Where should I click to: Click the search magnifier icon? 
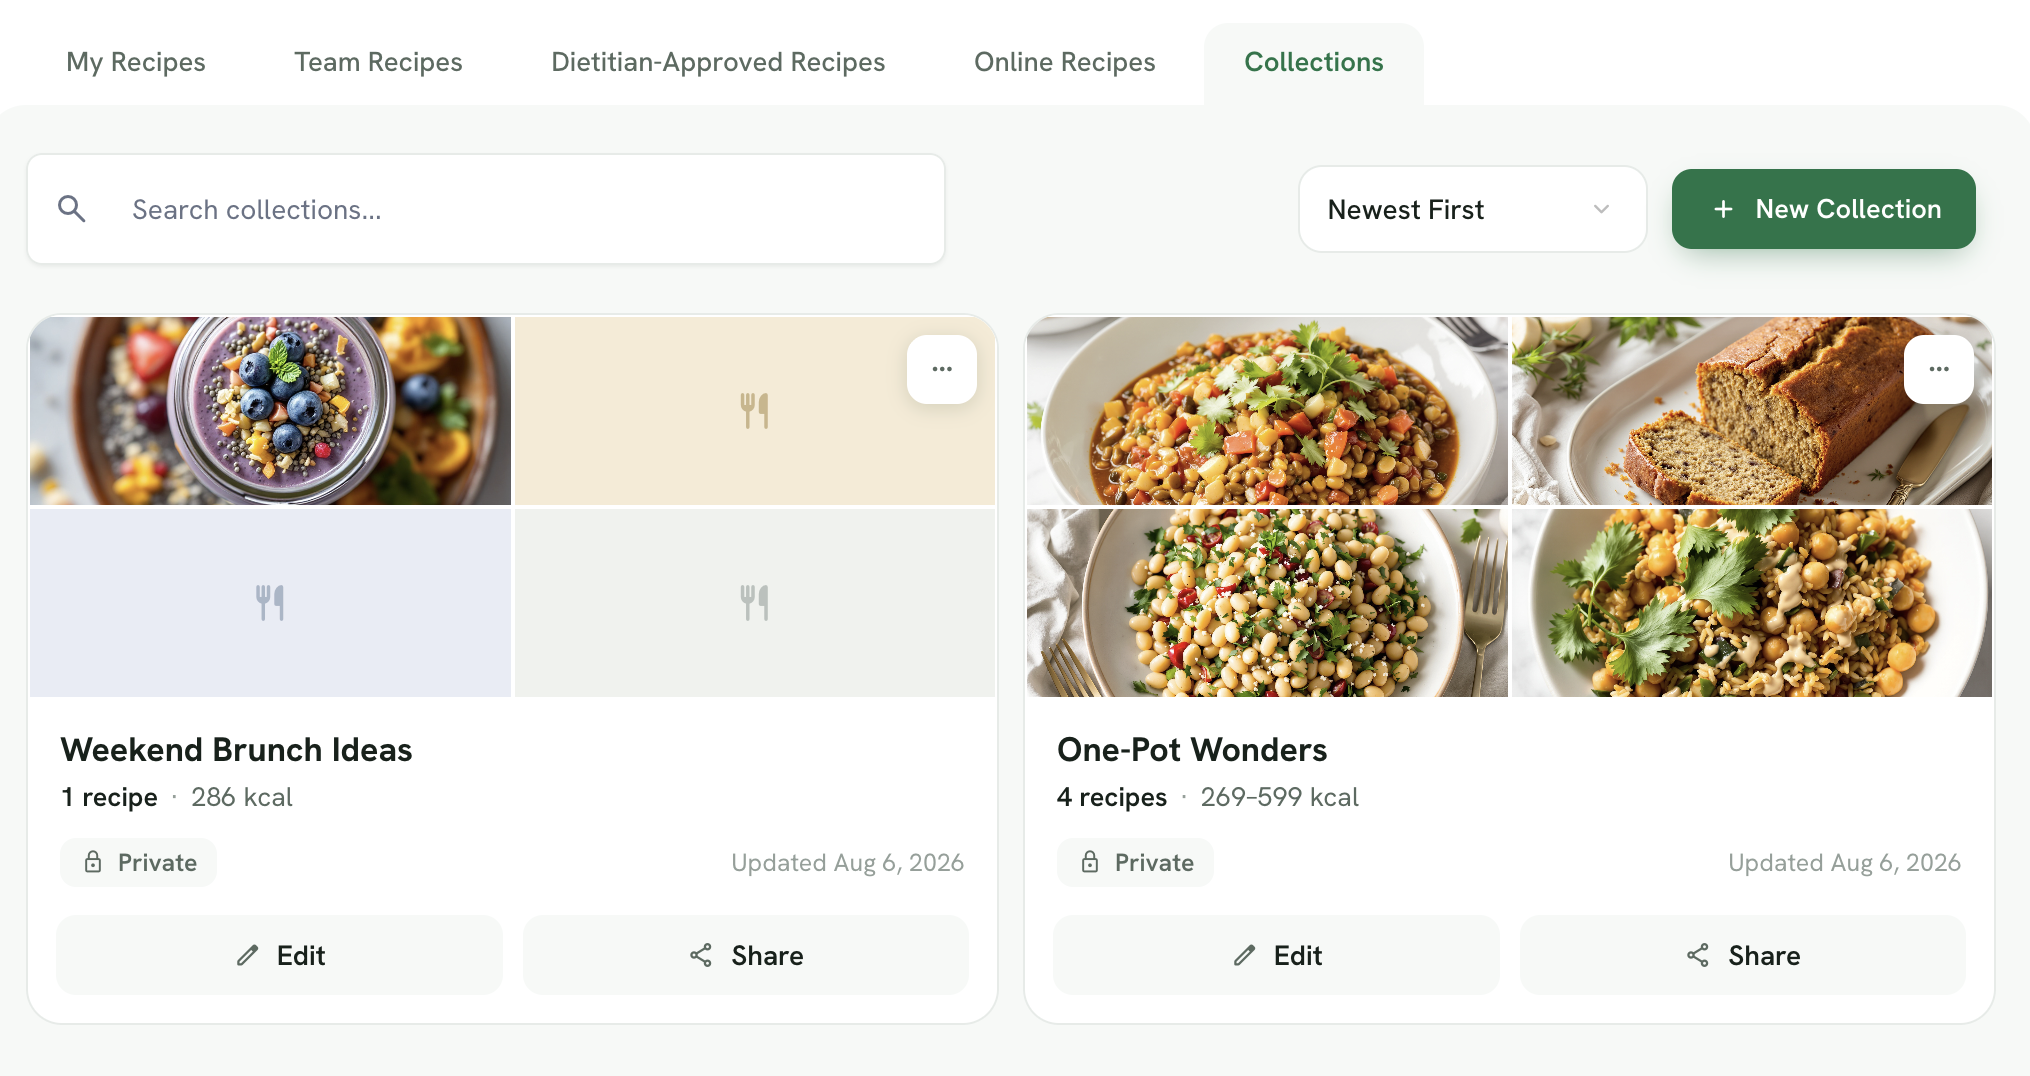(x=72, y=209)
